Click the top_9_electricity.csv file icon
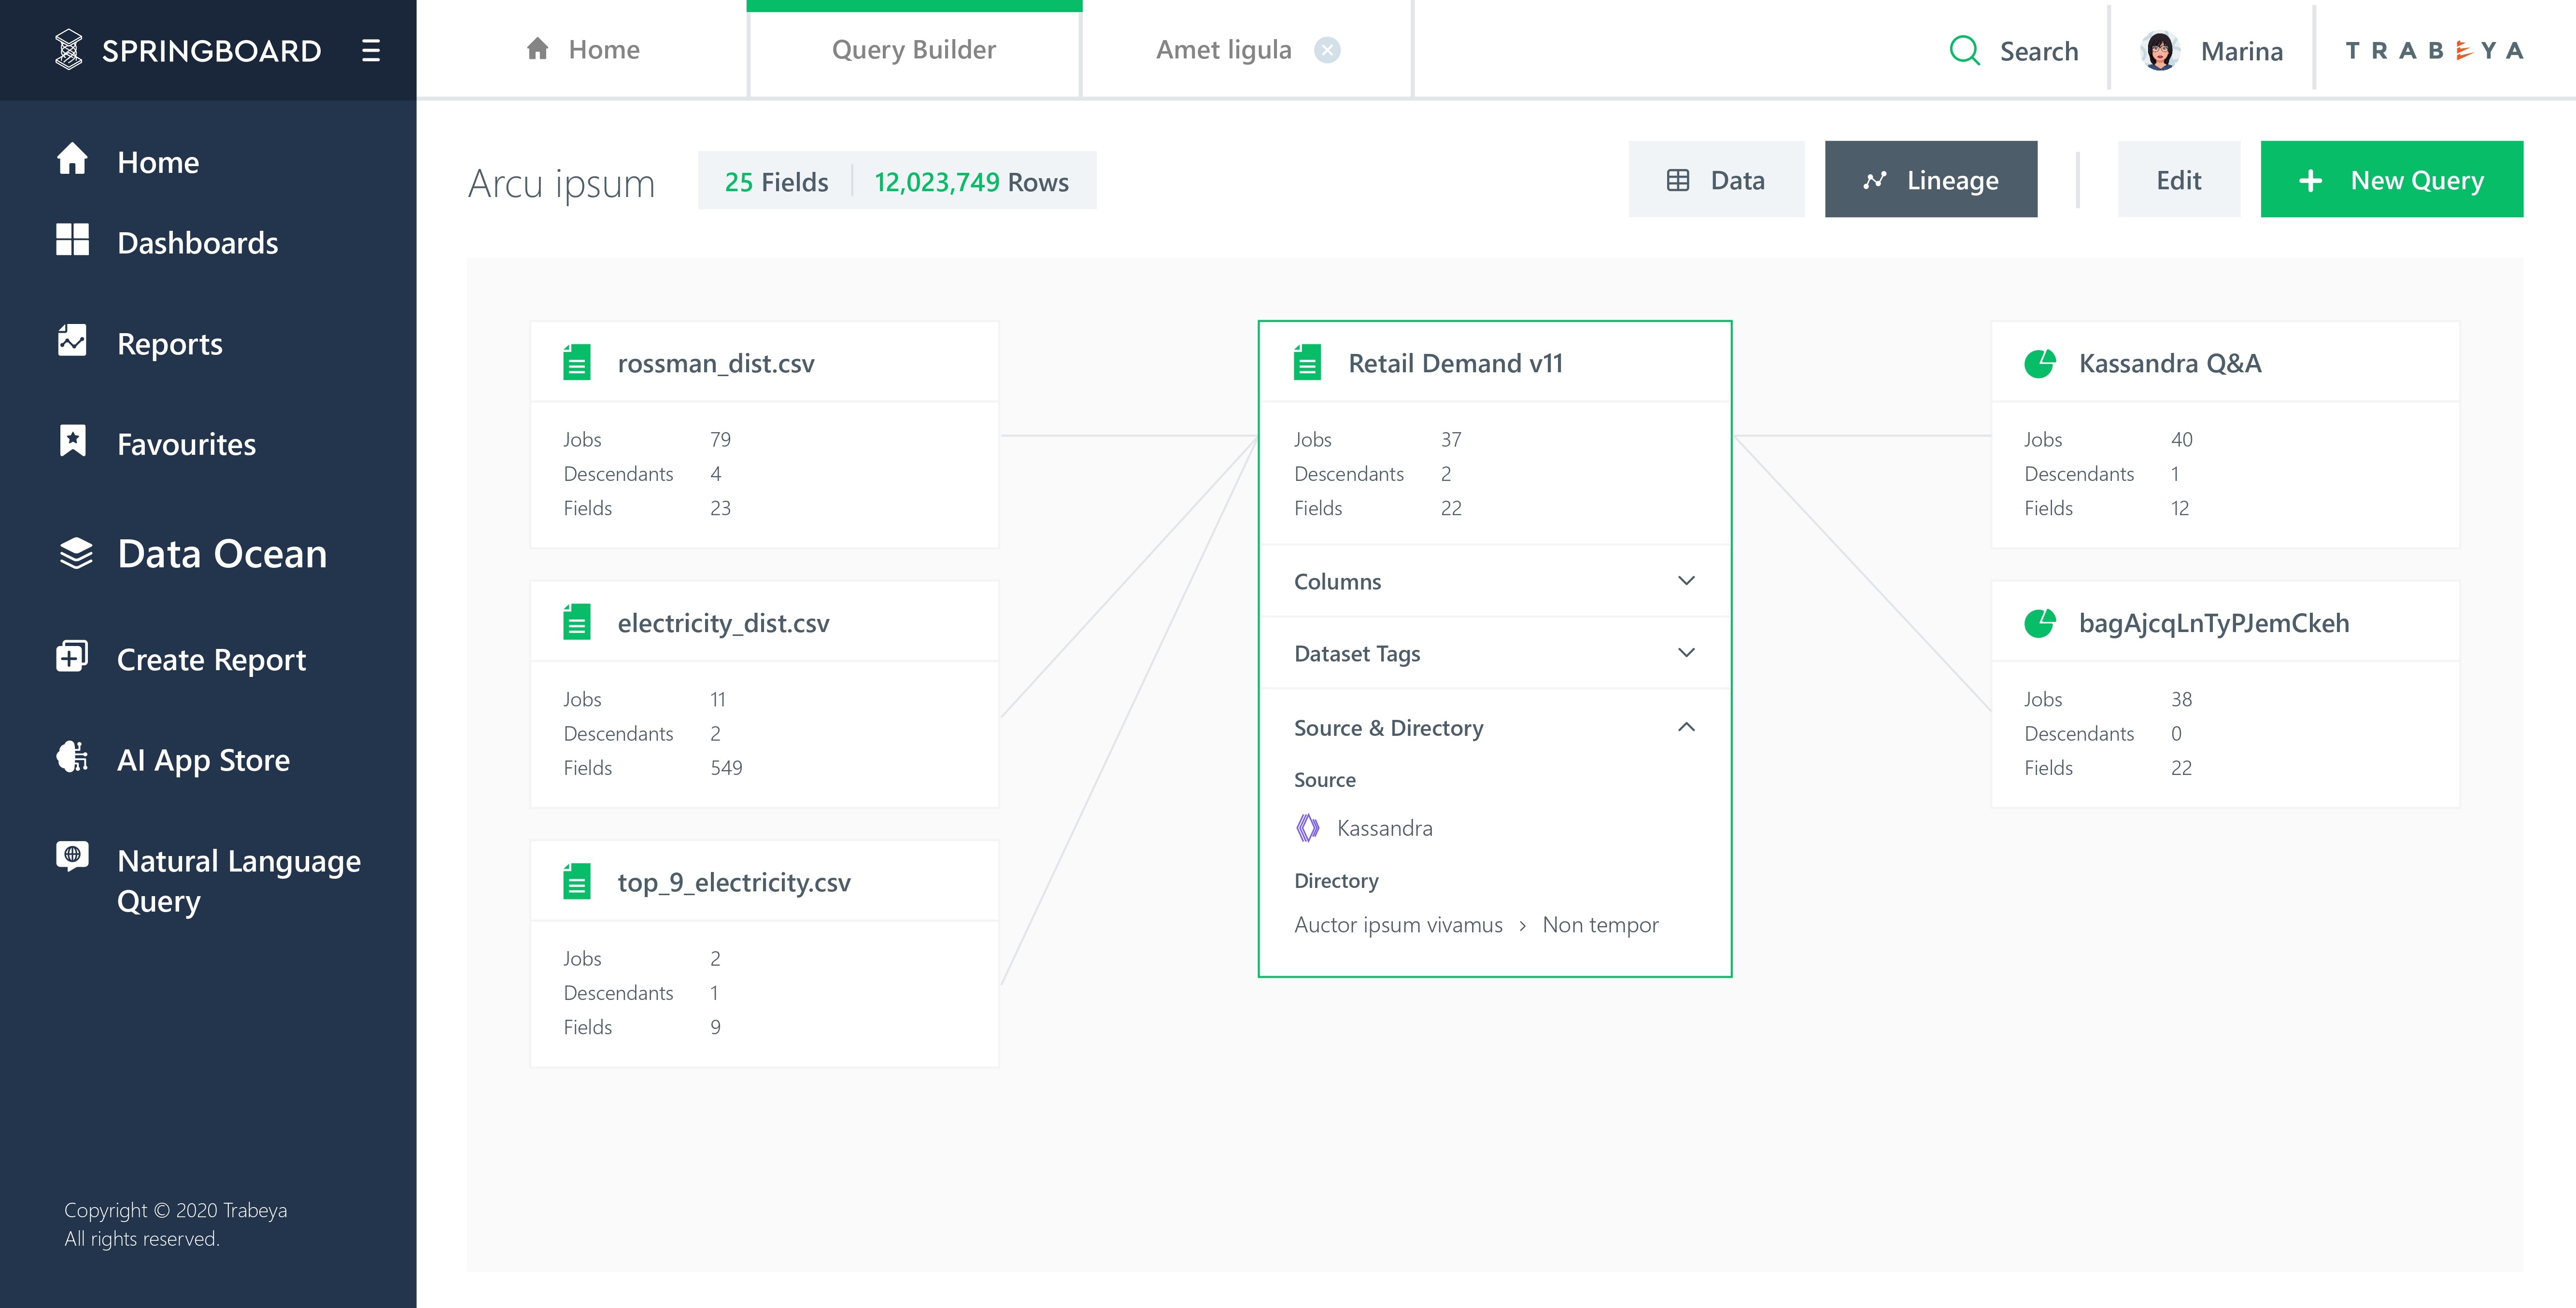 point(577,881)
